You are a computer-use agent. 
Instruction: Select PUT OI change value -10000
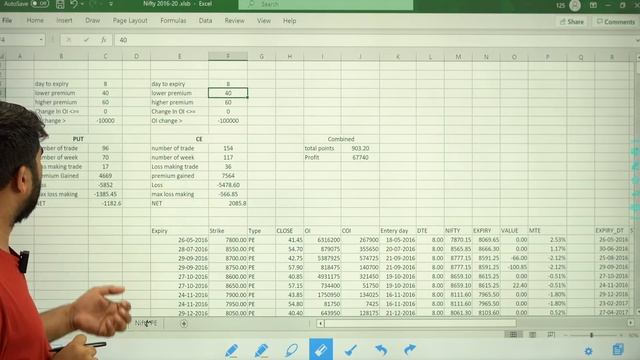(x=105, y=121)
